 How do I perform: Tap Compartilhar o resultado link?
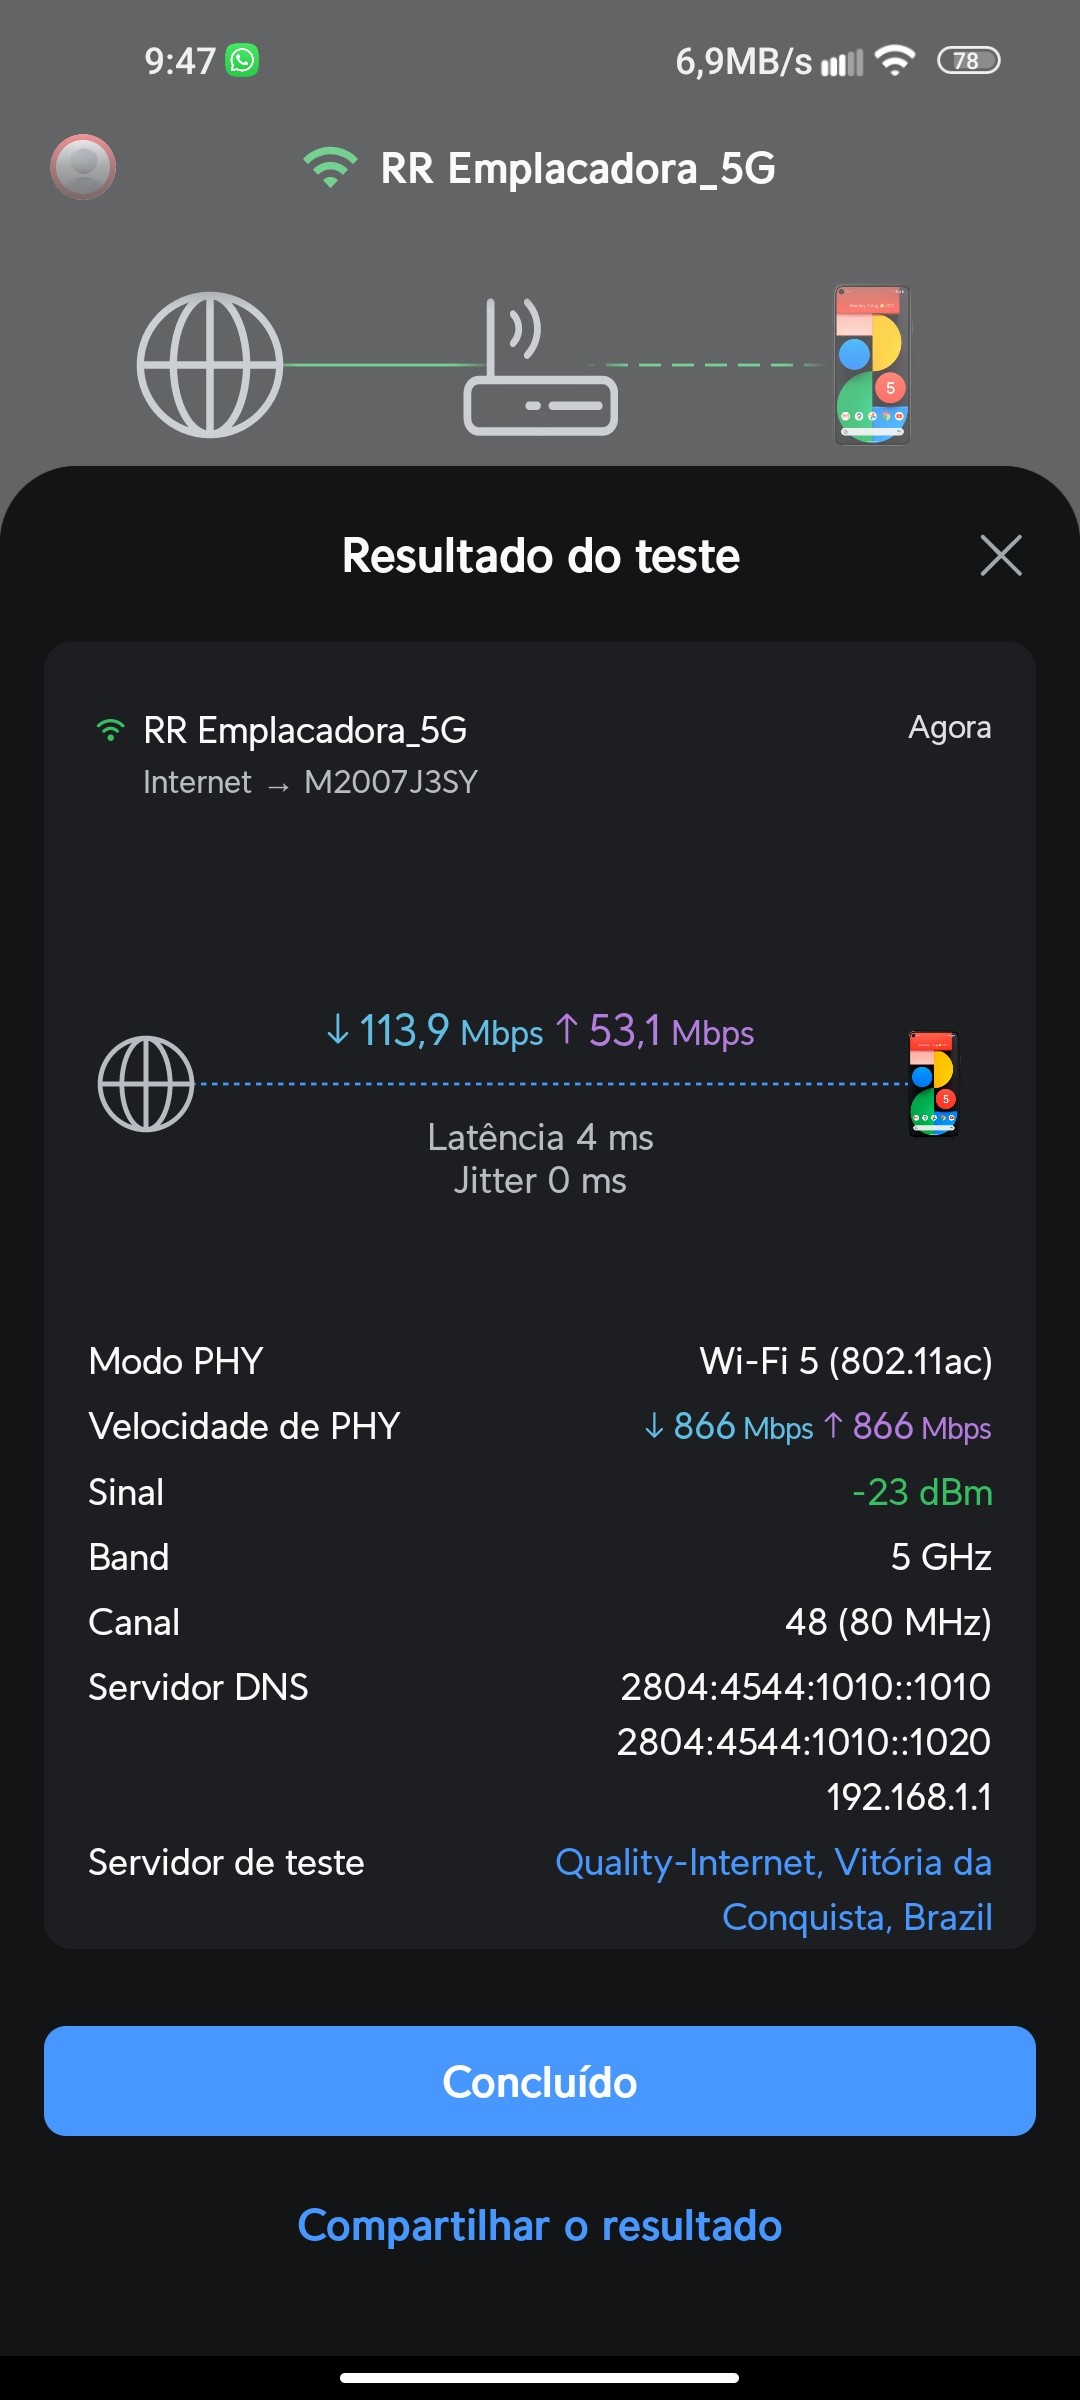click(540, 2225)
